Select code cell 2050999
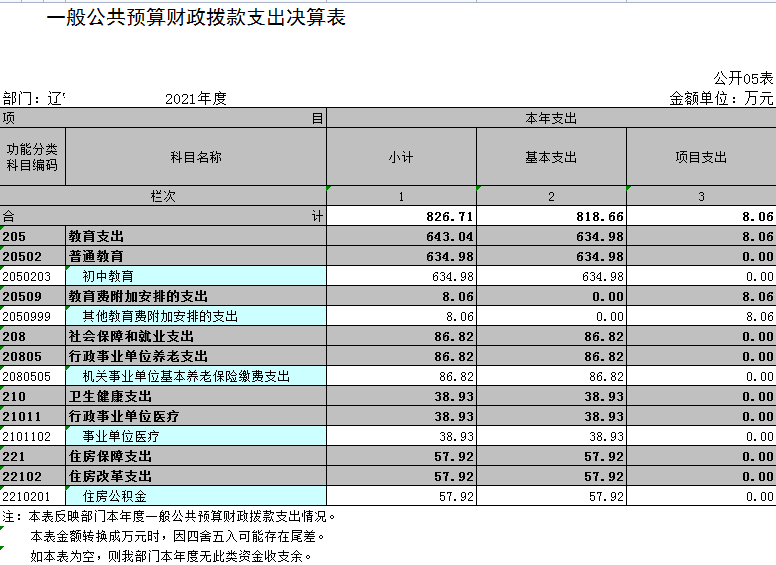776x565 pixels. [x=33, y=316]
